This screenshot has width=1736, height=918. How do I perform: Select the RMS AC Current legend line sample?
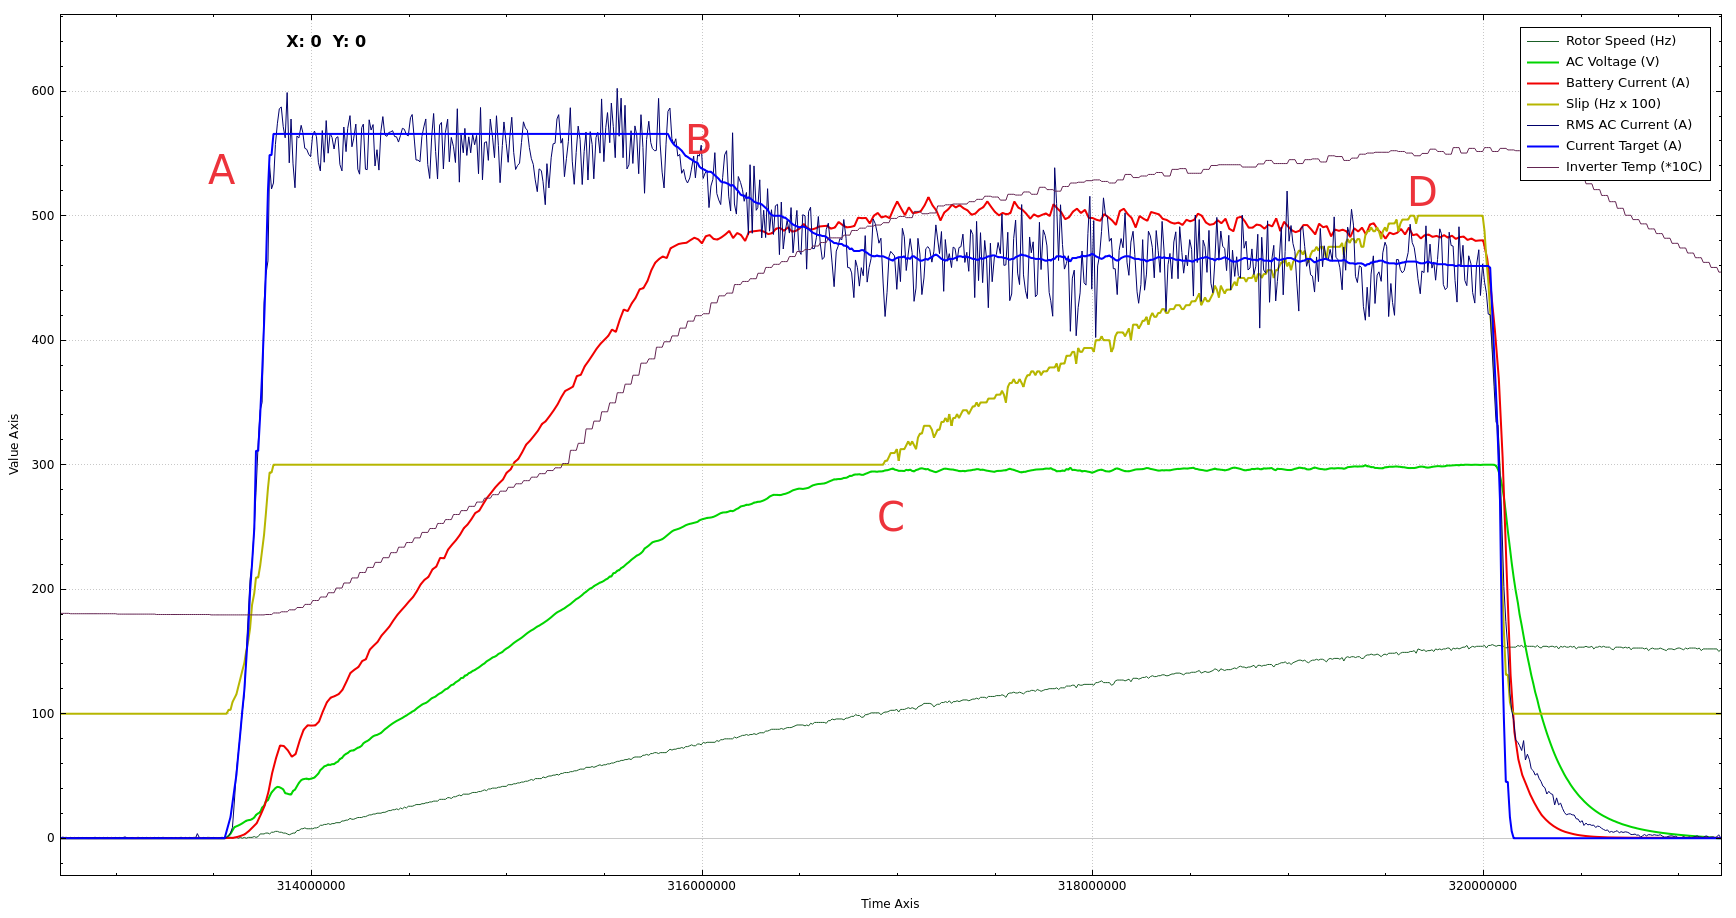point(1543,125)
